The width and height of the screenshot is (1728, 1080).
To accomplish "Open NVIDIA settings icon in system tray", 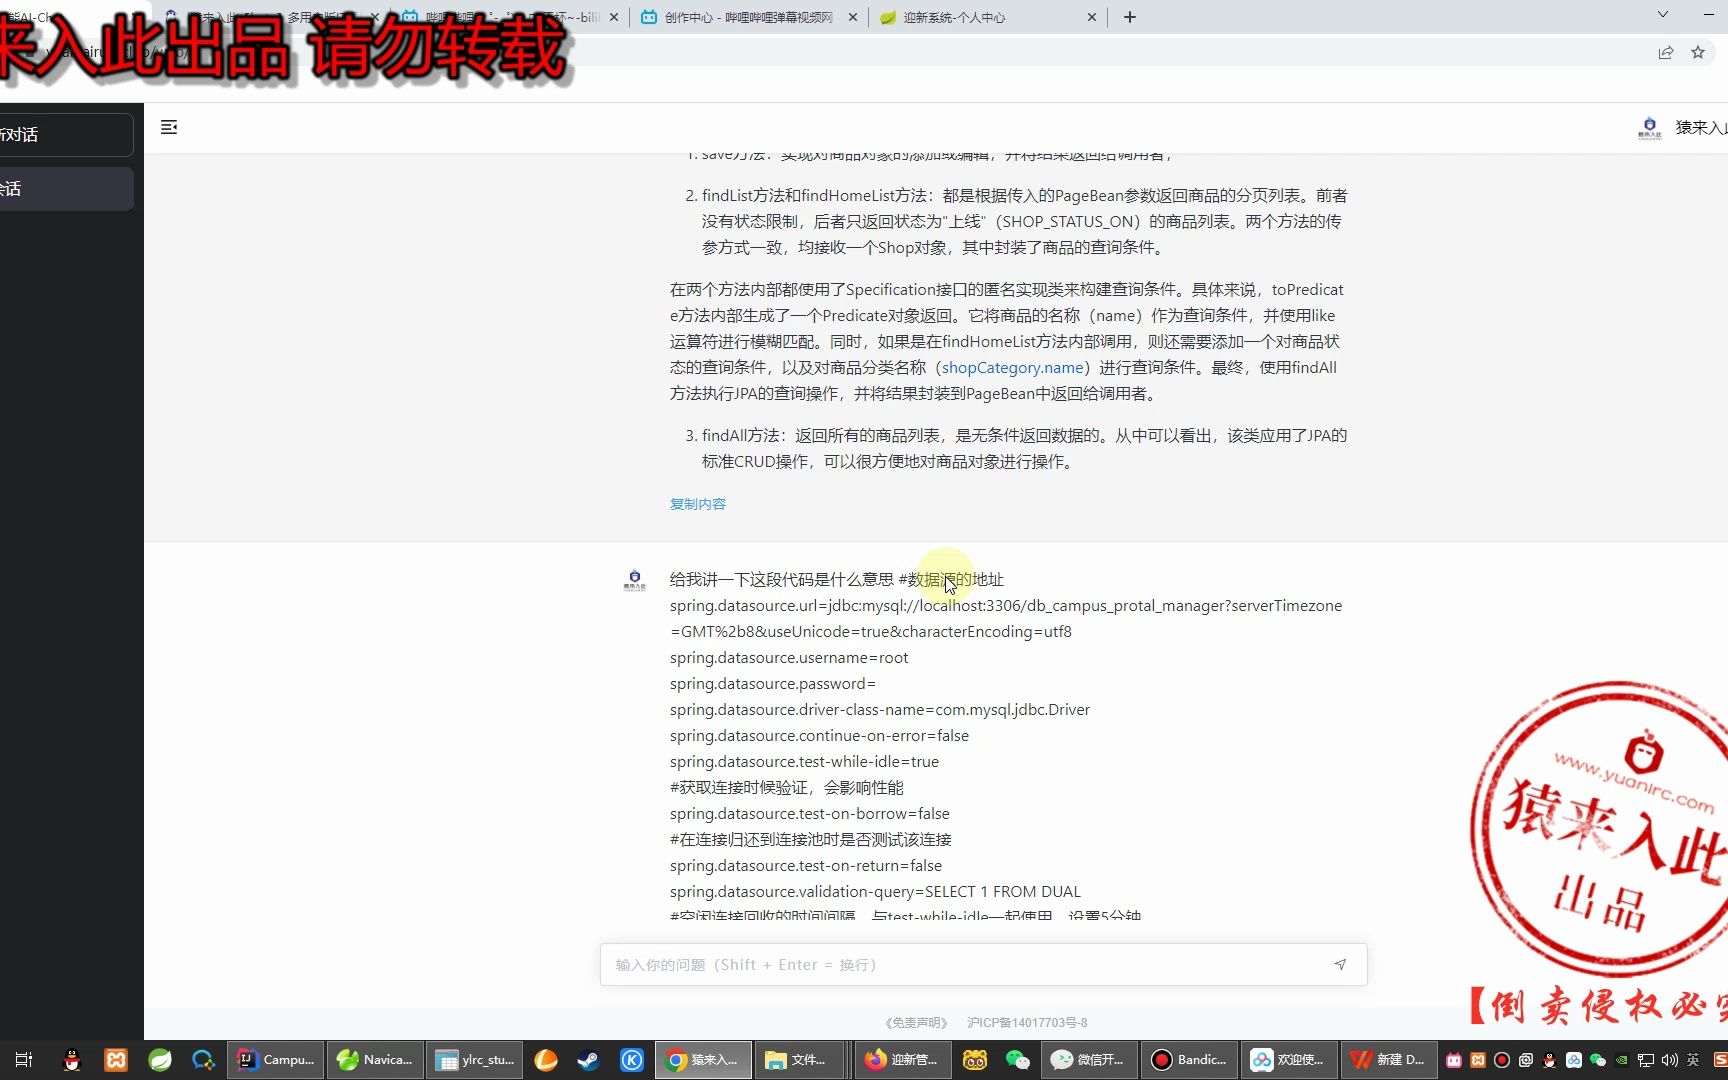I will tap(1622, 1060).
